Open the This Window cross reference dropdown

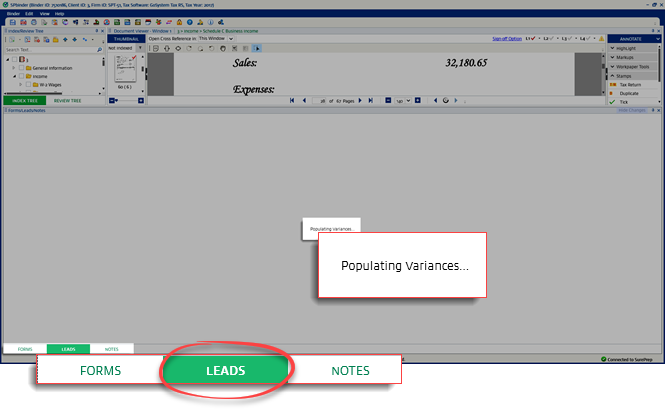click(x=231, y=39)
